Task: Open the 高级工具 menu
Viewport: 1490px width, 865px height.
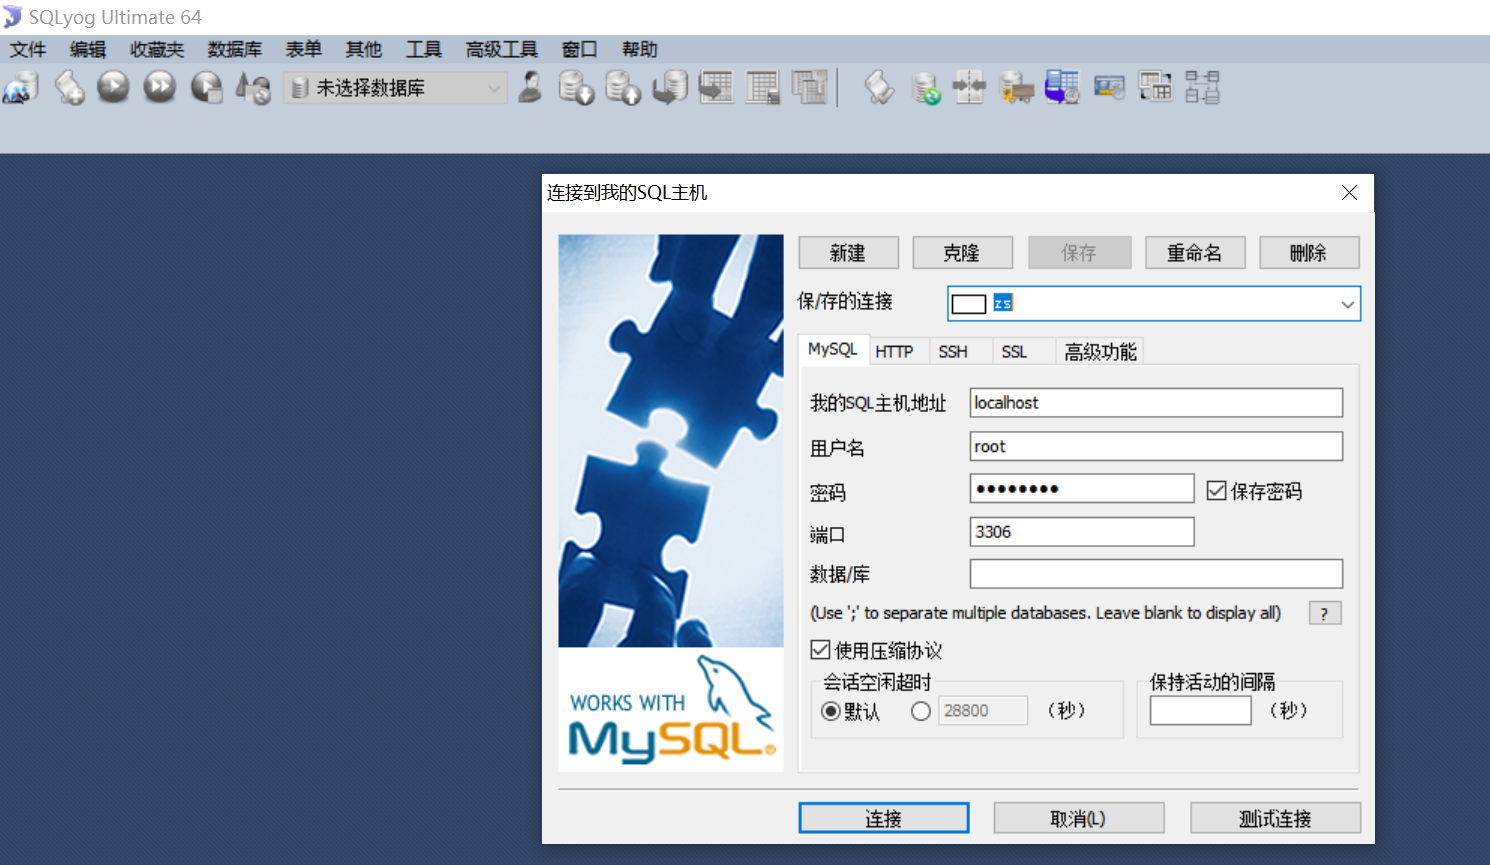Action: click(502, 49)
